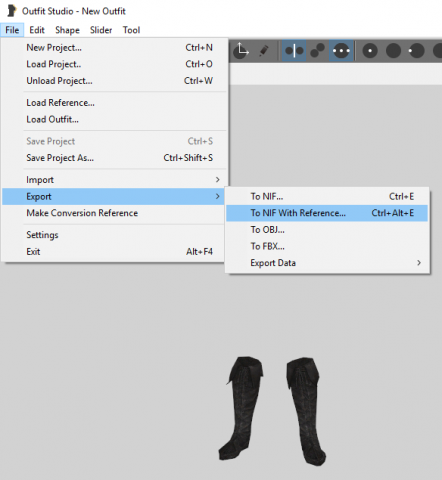Screen dimensions: 442x480
Task: Click Load Reference menu entry
Action: point(114,103)
